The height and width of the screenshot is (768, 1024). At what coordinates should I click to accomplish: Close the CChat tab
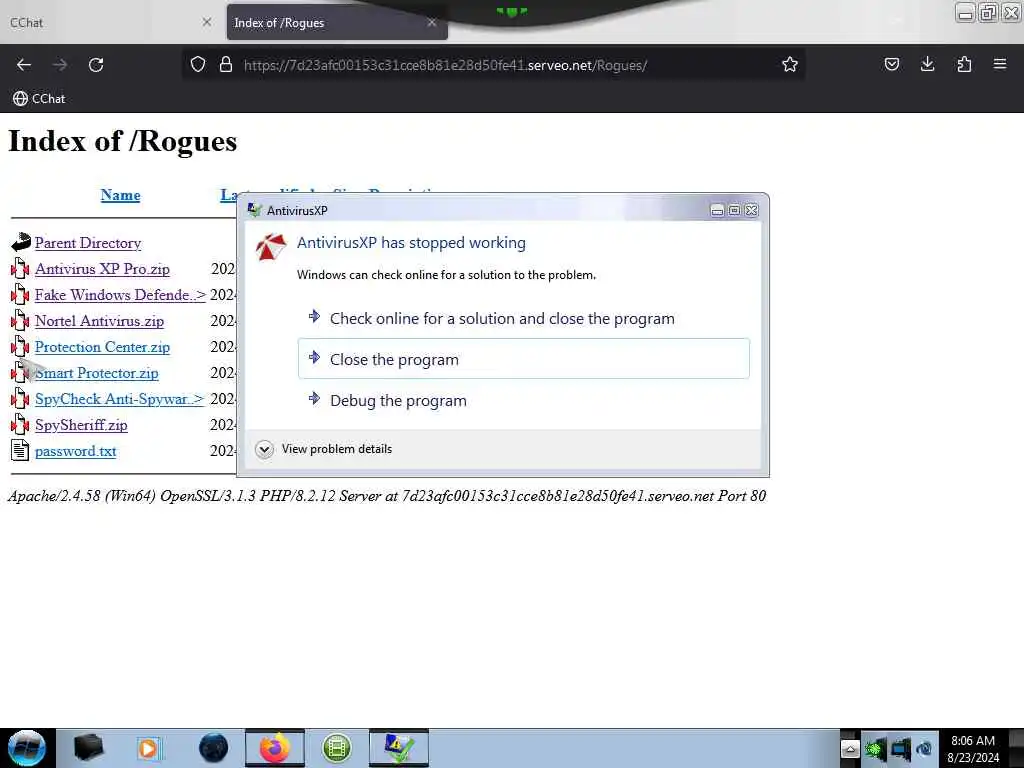click(x=207, y=22)
